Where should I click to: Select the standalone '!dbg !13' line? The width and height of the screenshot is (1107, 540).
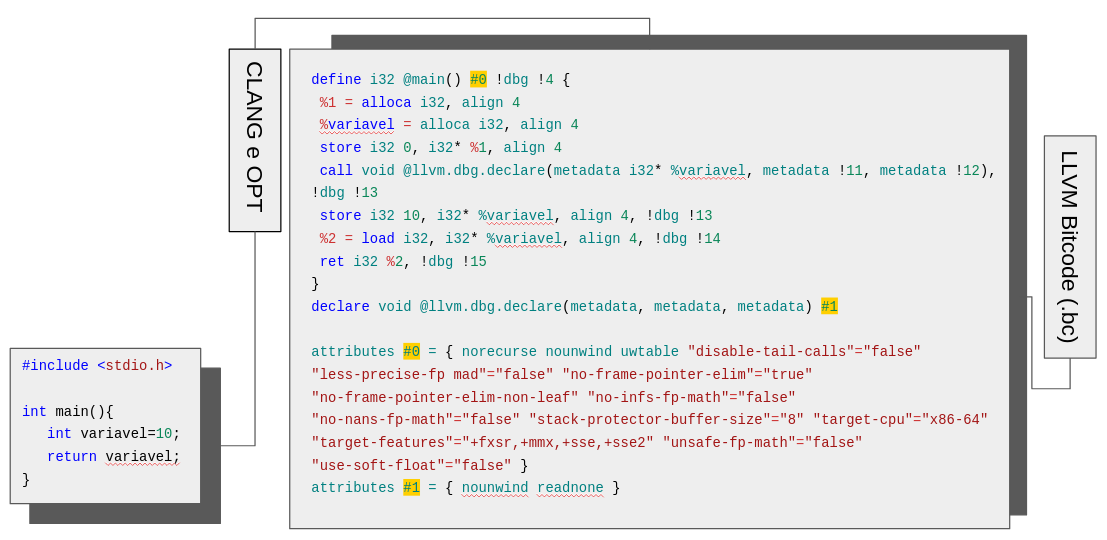tap(345, 193)
